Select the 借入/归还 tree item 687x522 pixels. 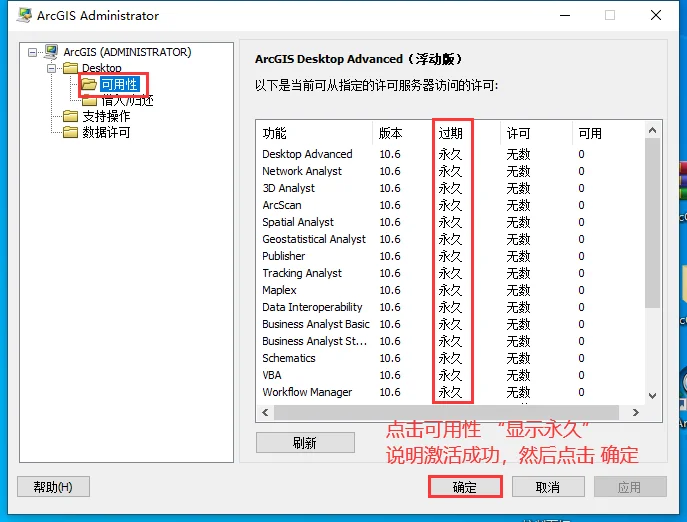click(x=127, y=100)
